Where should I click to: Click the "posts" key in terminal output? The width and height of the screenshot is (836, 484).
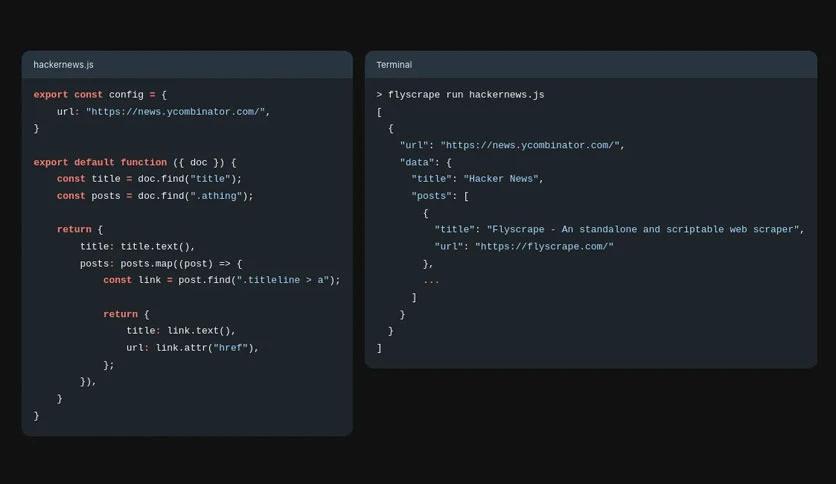[431, 196]
